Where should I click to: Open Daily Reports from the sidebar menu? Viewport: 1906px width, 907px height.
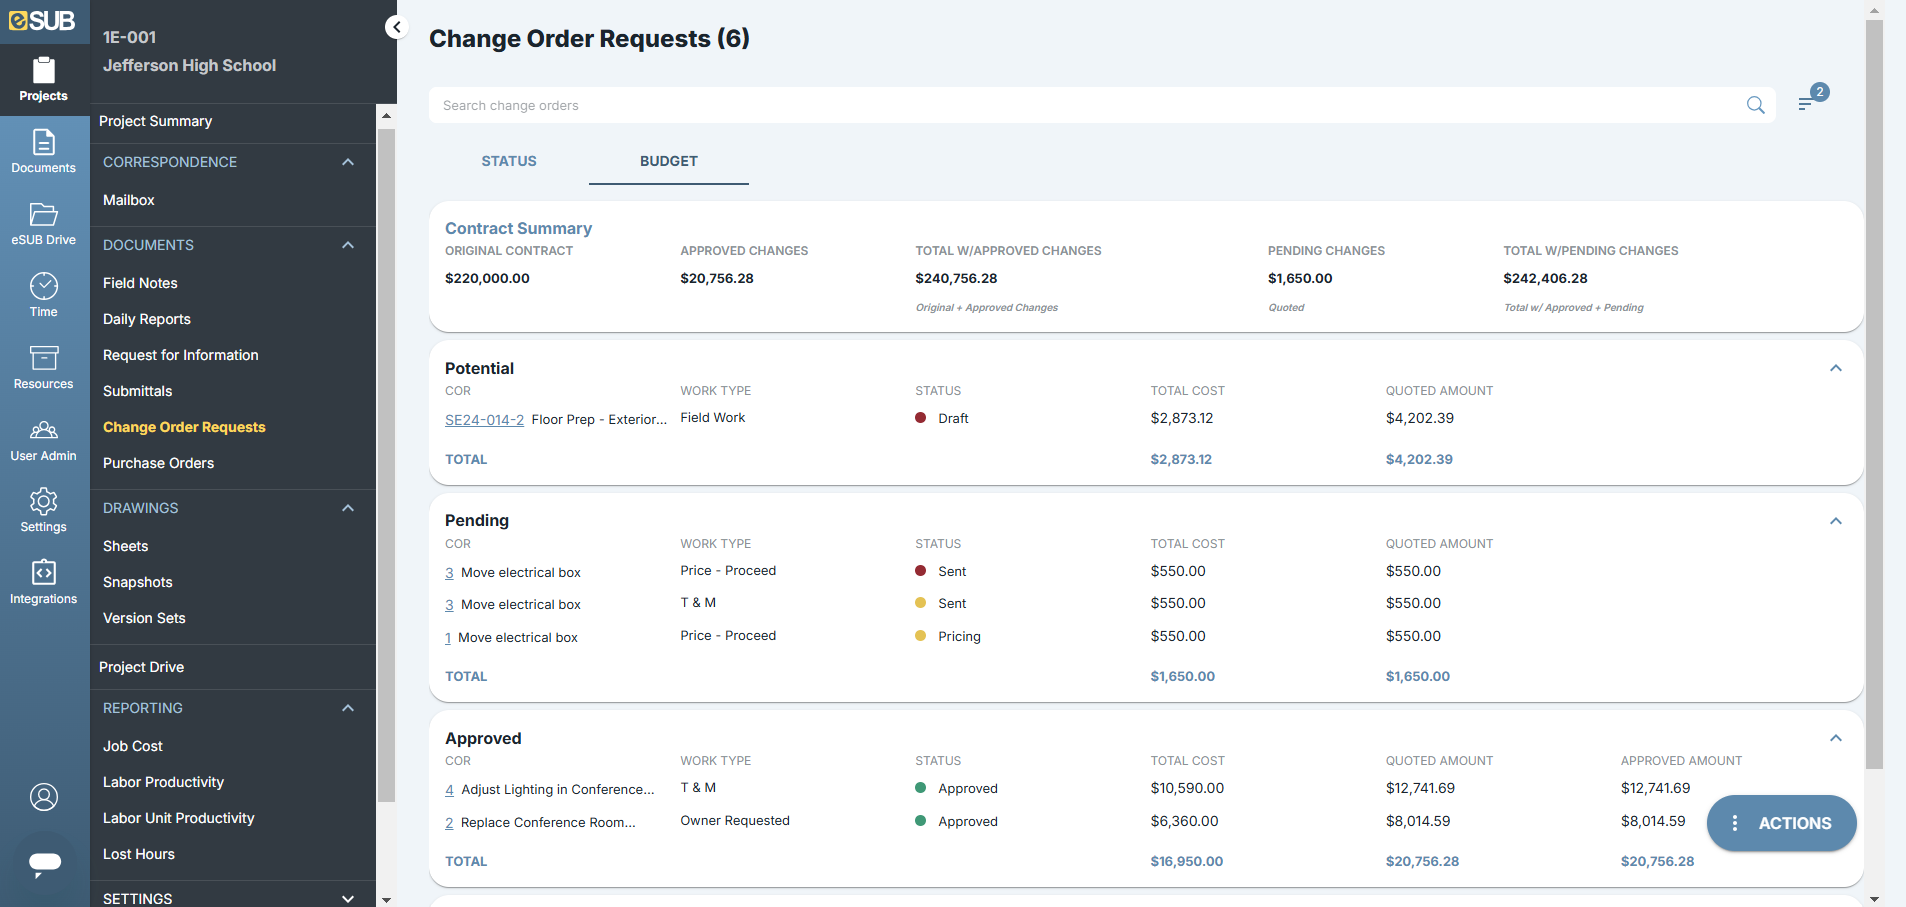point(146,319)
